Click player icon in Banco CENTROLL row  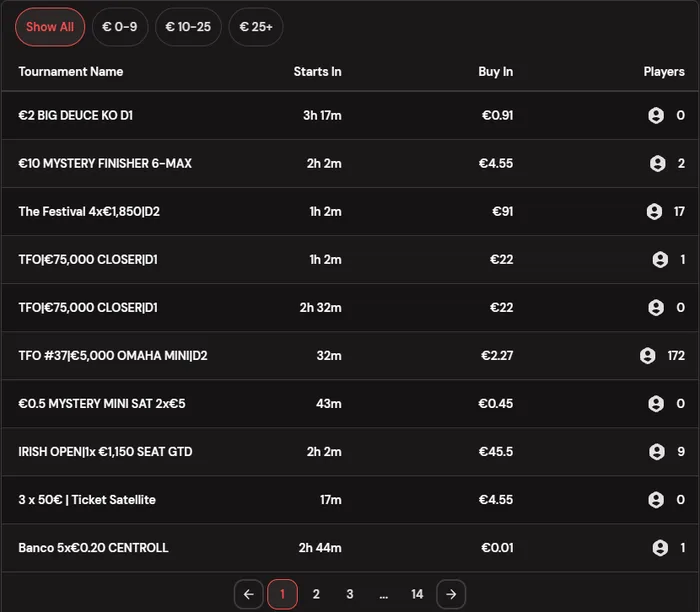(x=660, y=548)
